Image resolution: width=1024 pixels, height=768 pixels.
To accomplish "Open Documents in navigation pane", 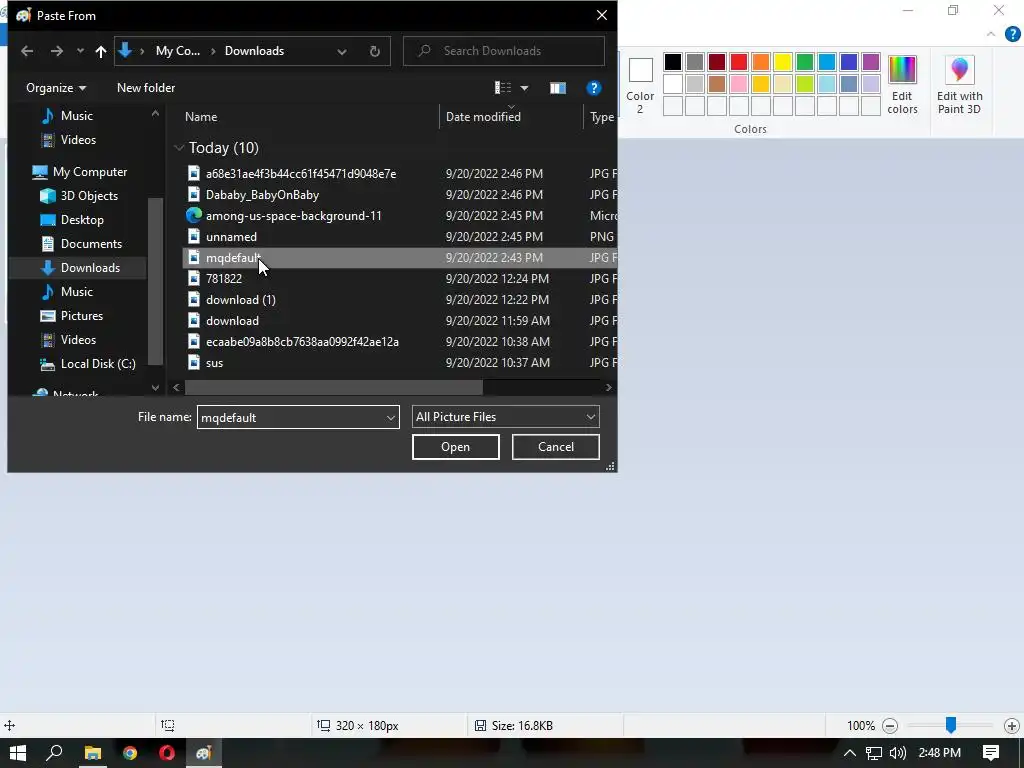I will tap(91, 244).
